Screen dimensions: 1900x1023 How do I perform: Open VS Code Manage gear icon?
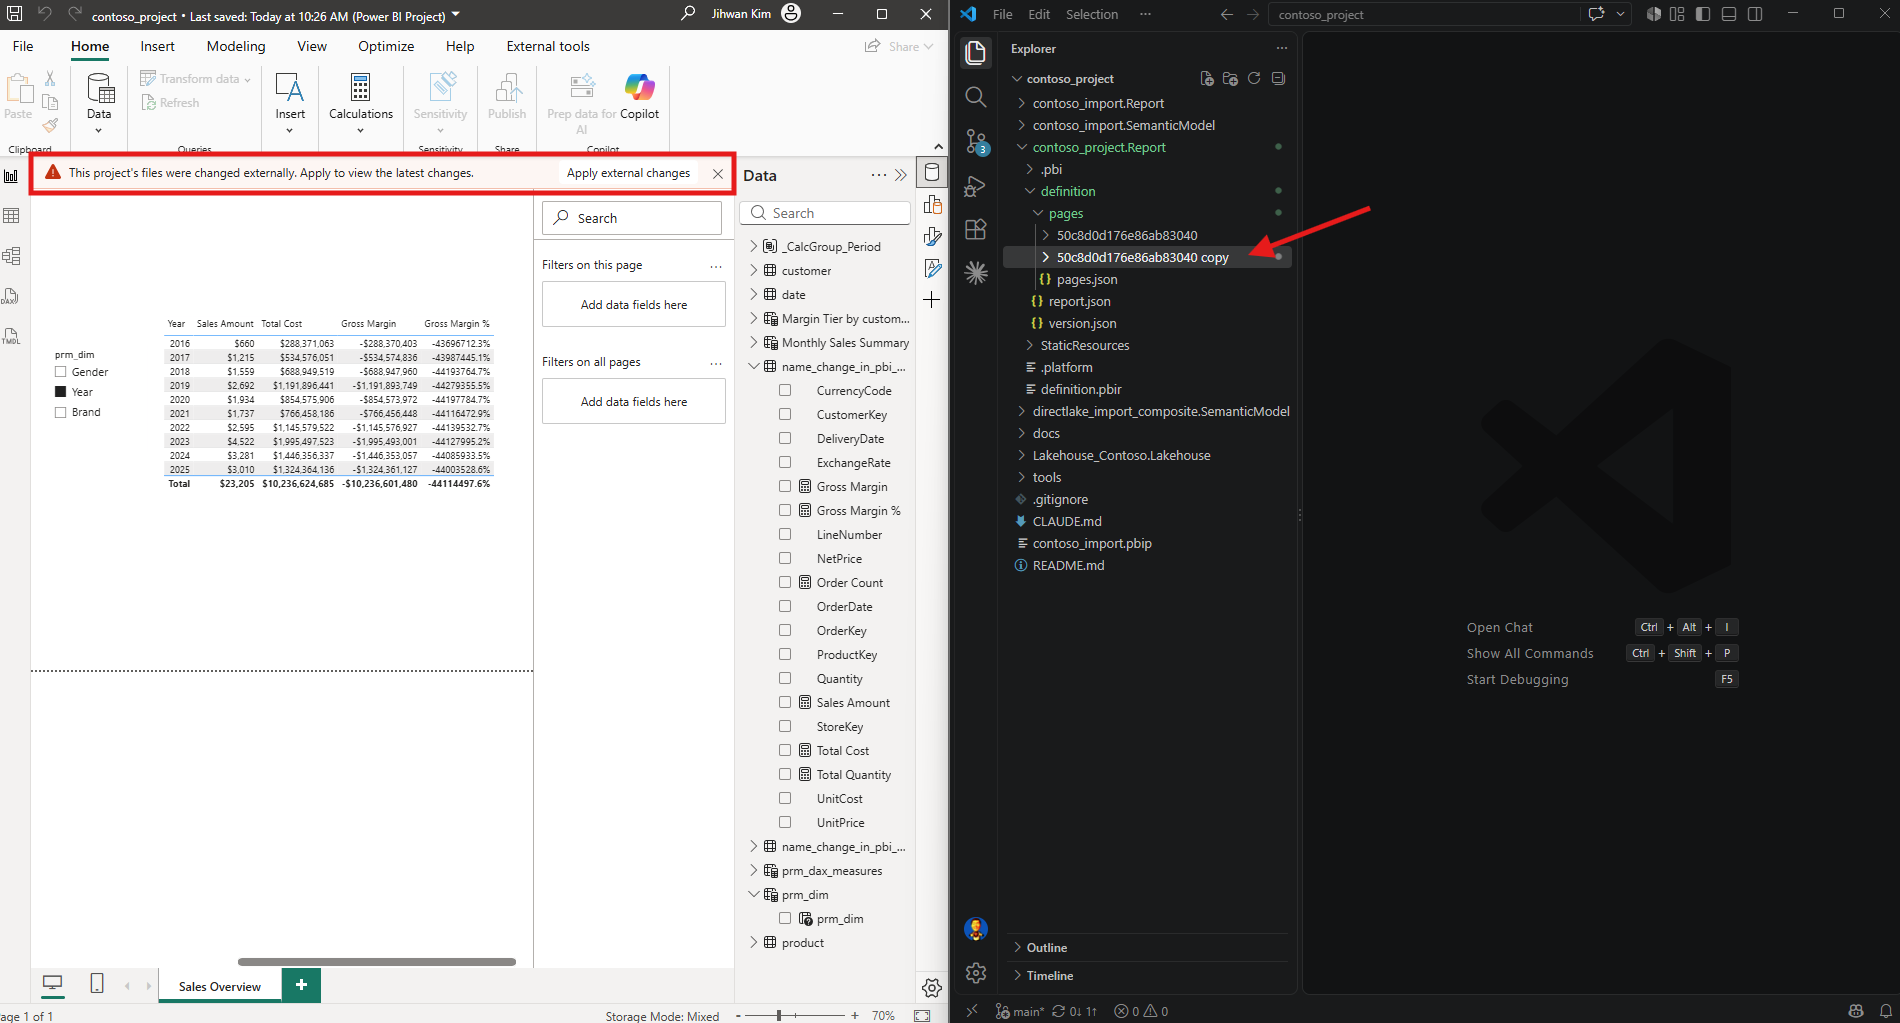coord(976,973)
